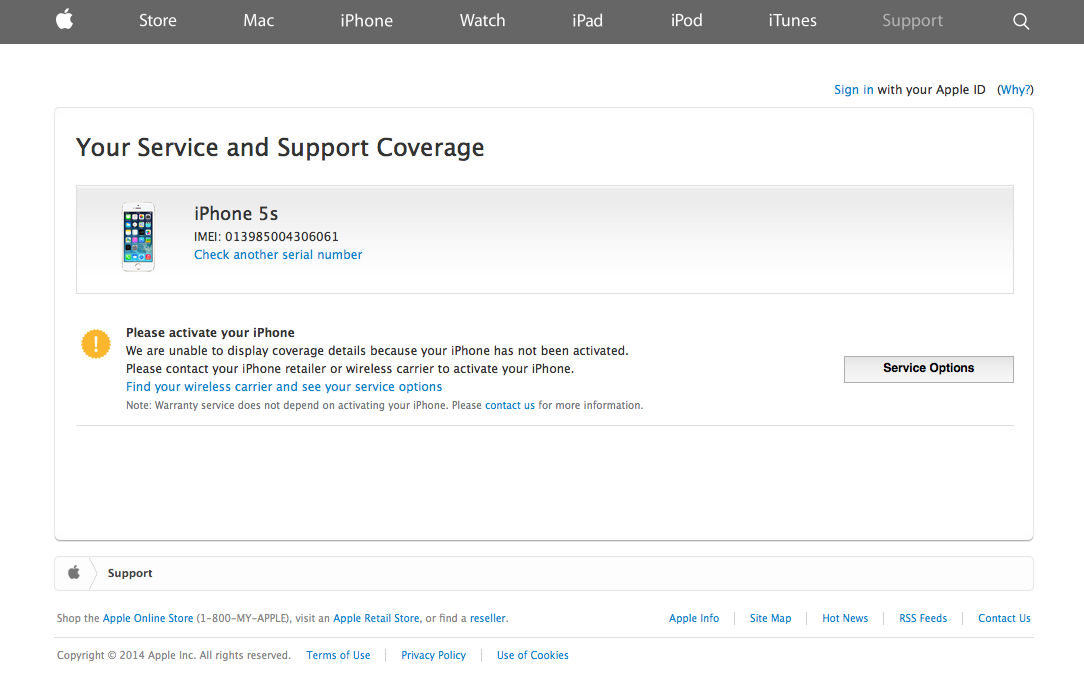Click the contact us link in note

click(x=510, y=405)
